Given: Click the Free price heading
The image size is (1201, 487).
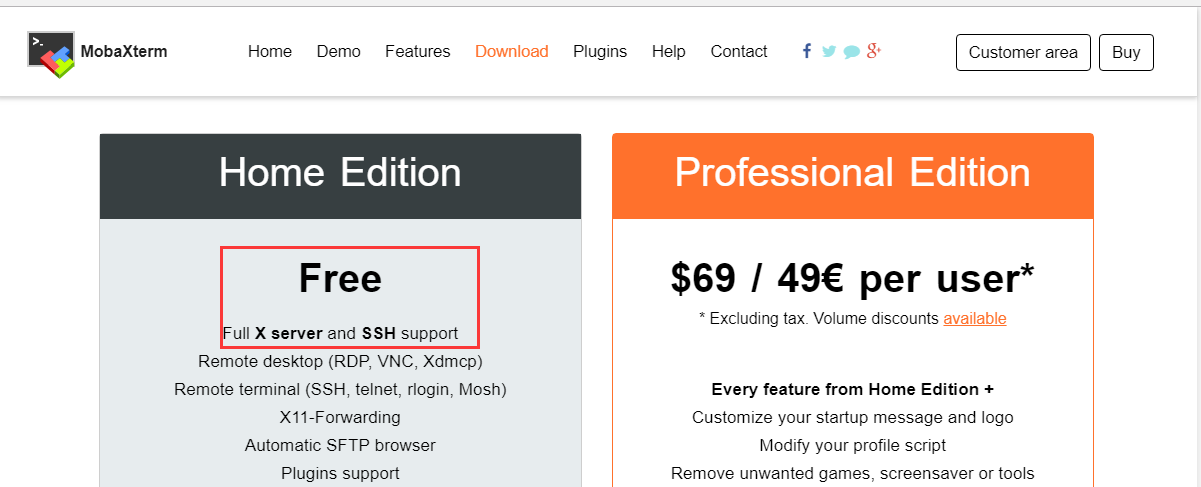Looking at the screenshot, I should pos(340,278).
